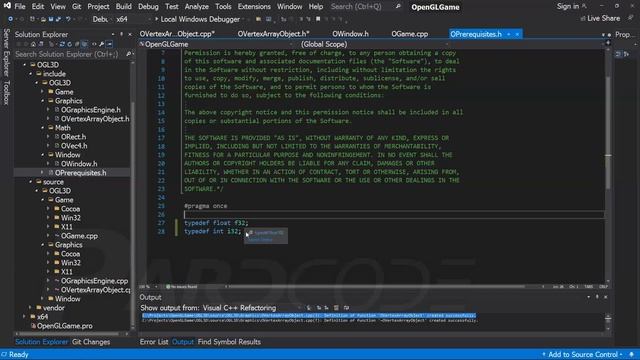Expand the x64 folder node
The image size is (640, 360).
24,317
